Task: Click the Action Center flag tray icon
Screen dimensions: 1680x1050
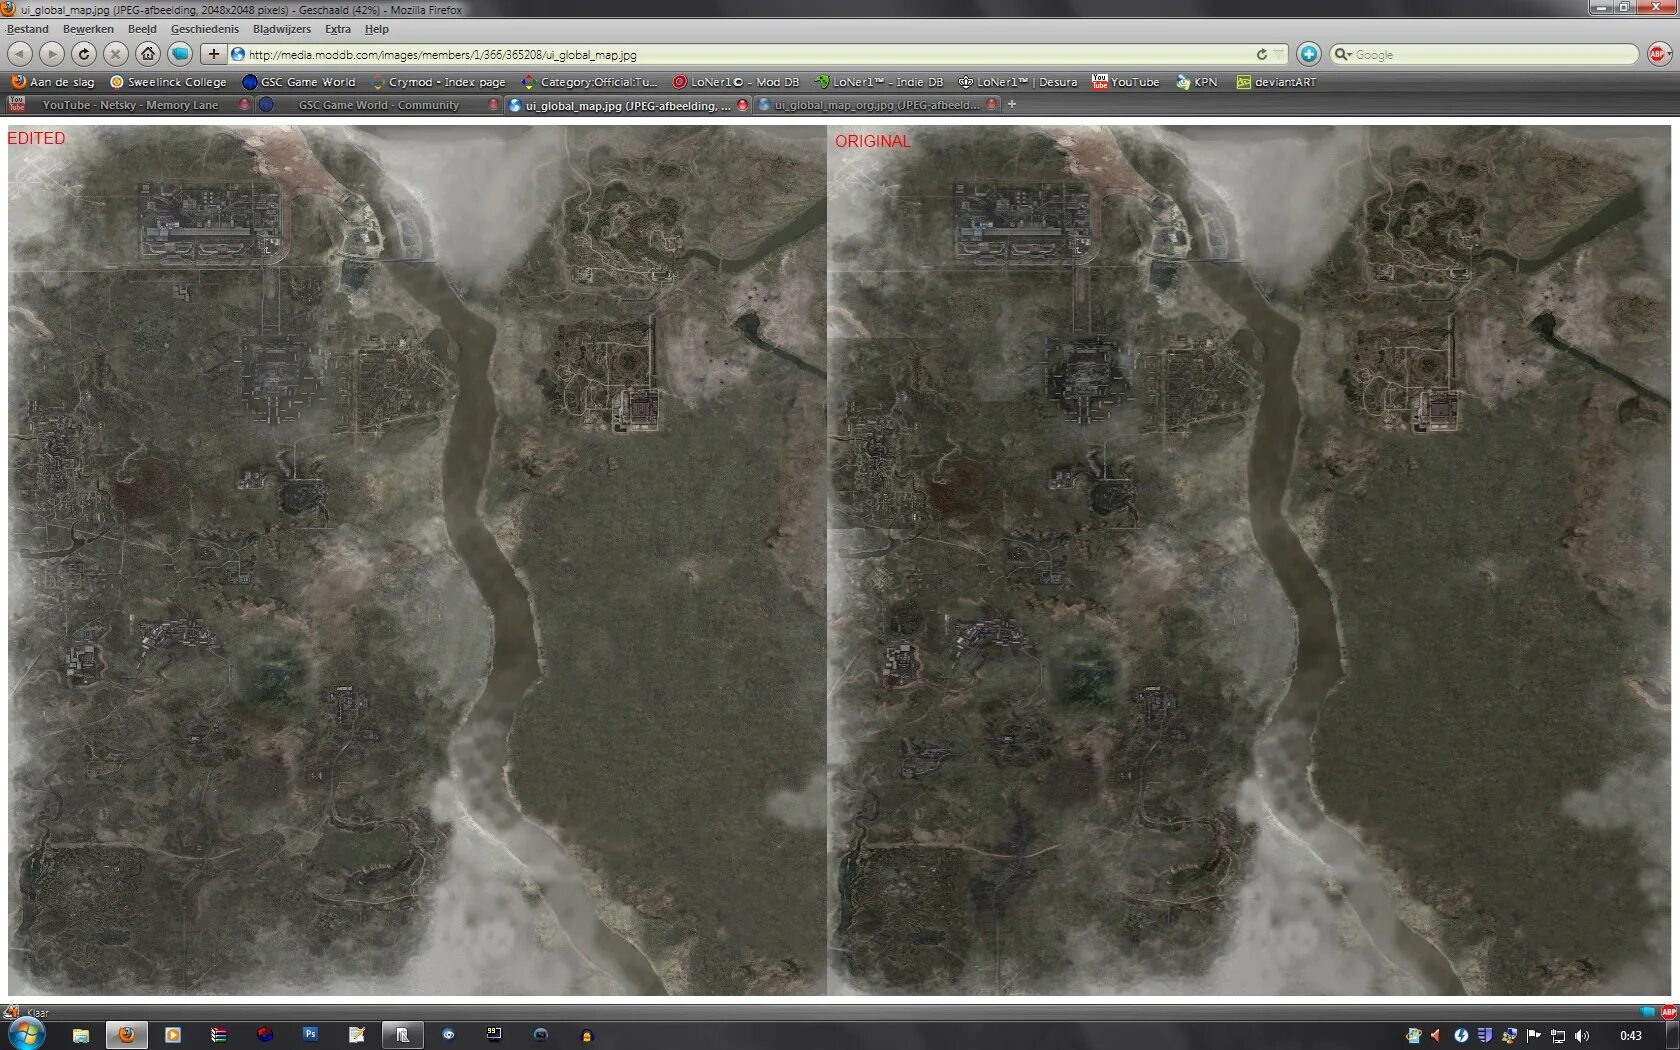Action: click(1533, 1035)
